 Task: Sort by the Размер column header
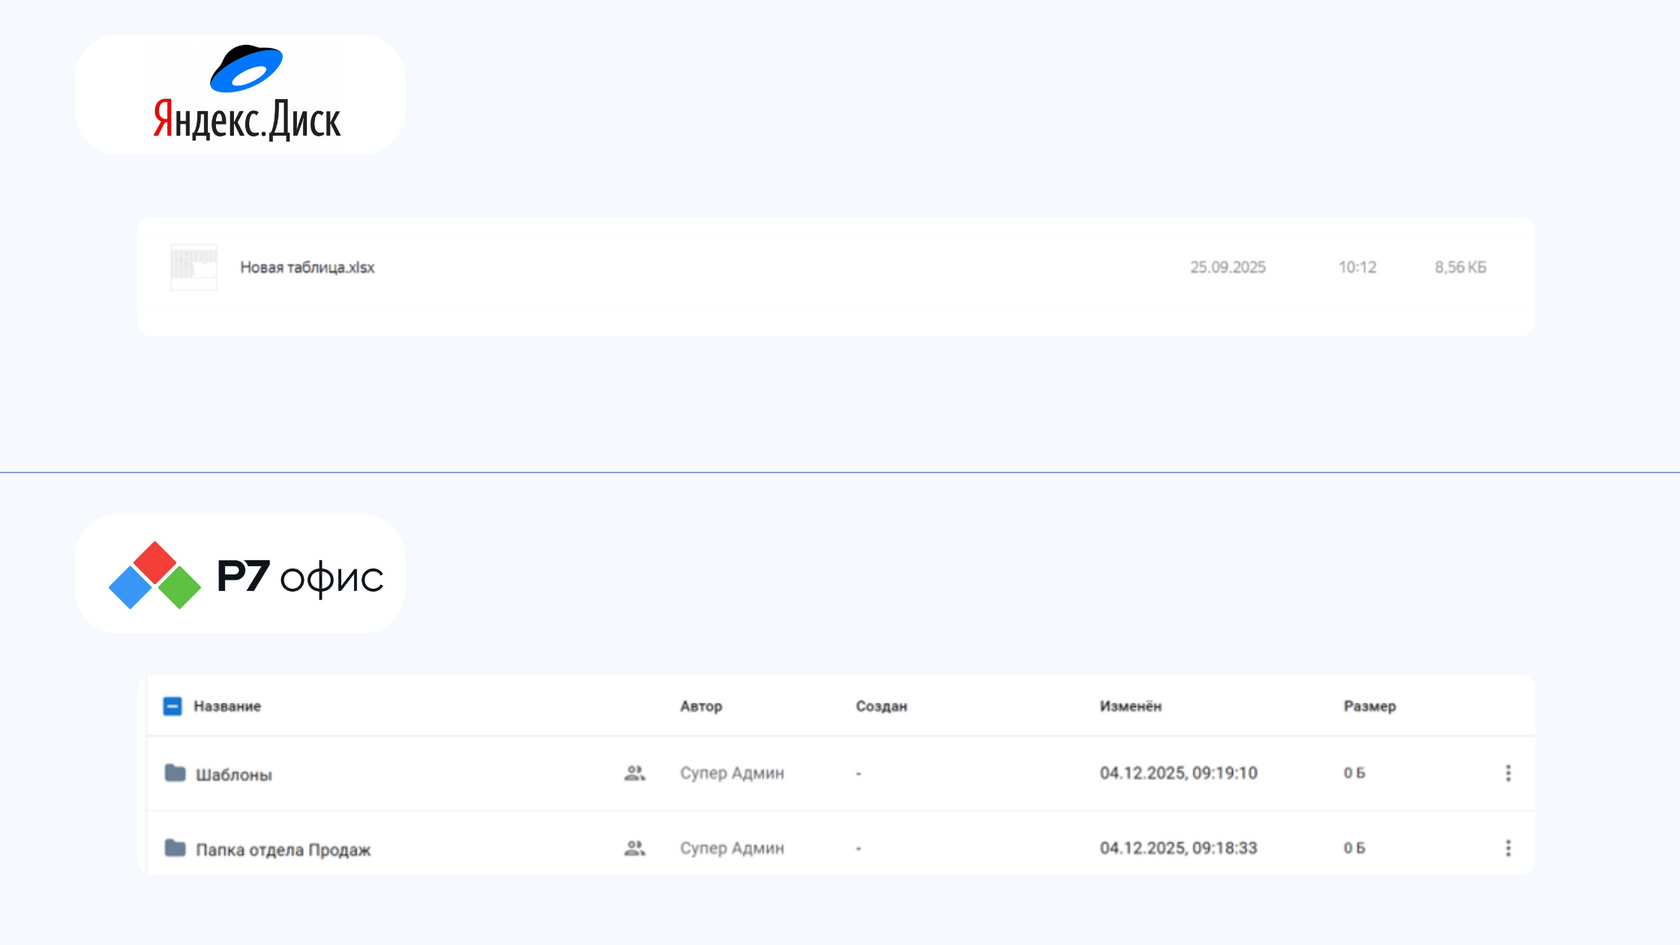(1370, 706)
